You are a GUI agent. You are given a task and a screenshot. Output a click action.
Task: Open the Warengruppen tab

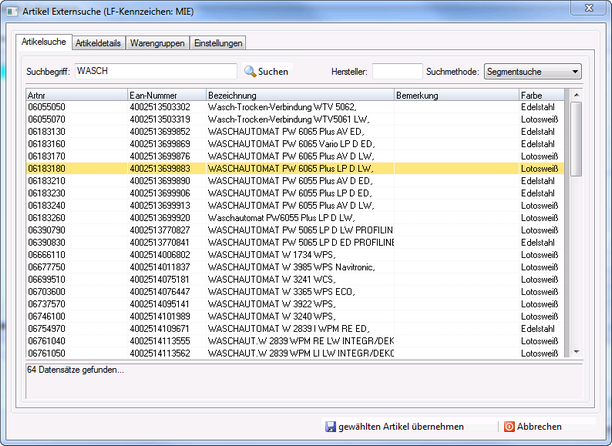158,43
